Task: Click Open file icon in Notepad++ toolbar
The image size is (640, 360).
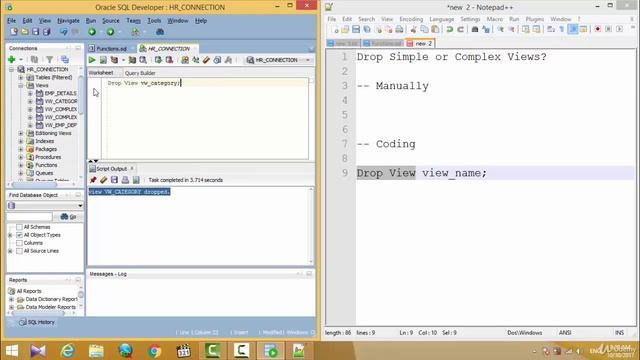Action: pos(345,29)
